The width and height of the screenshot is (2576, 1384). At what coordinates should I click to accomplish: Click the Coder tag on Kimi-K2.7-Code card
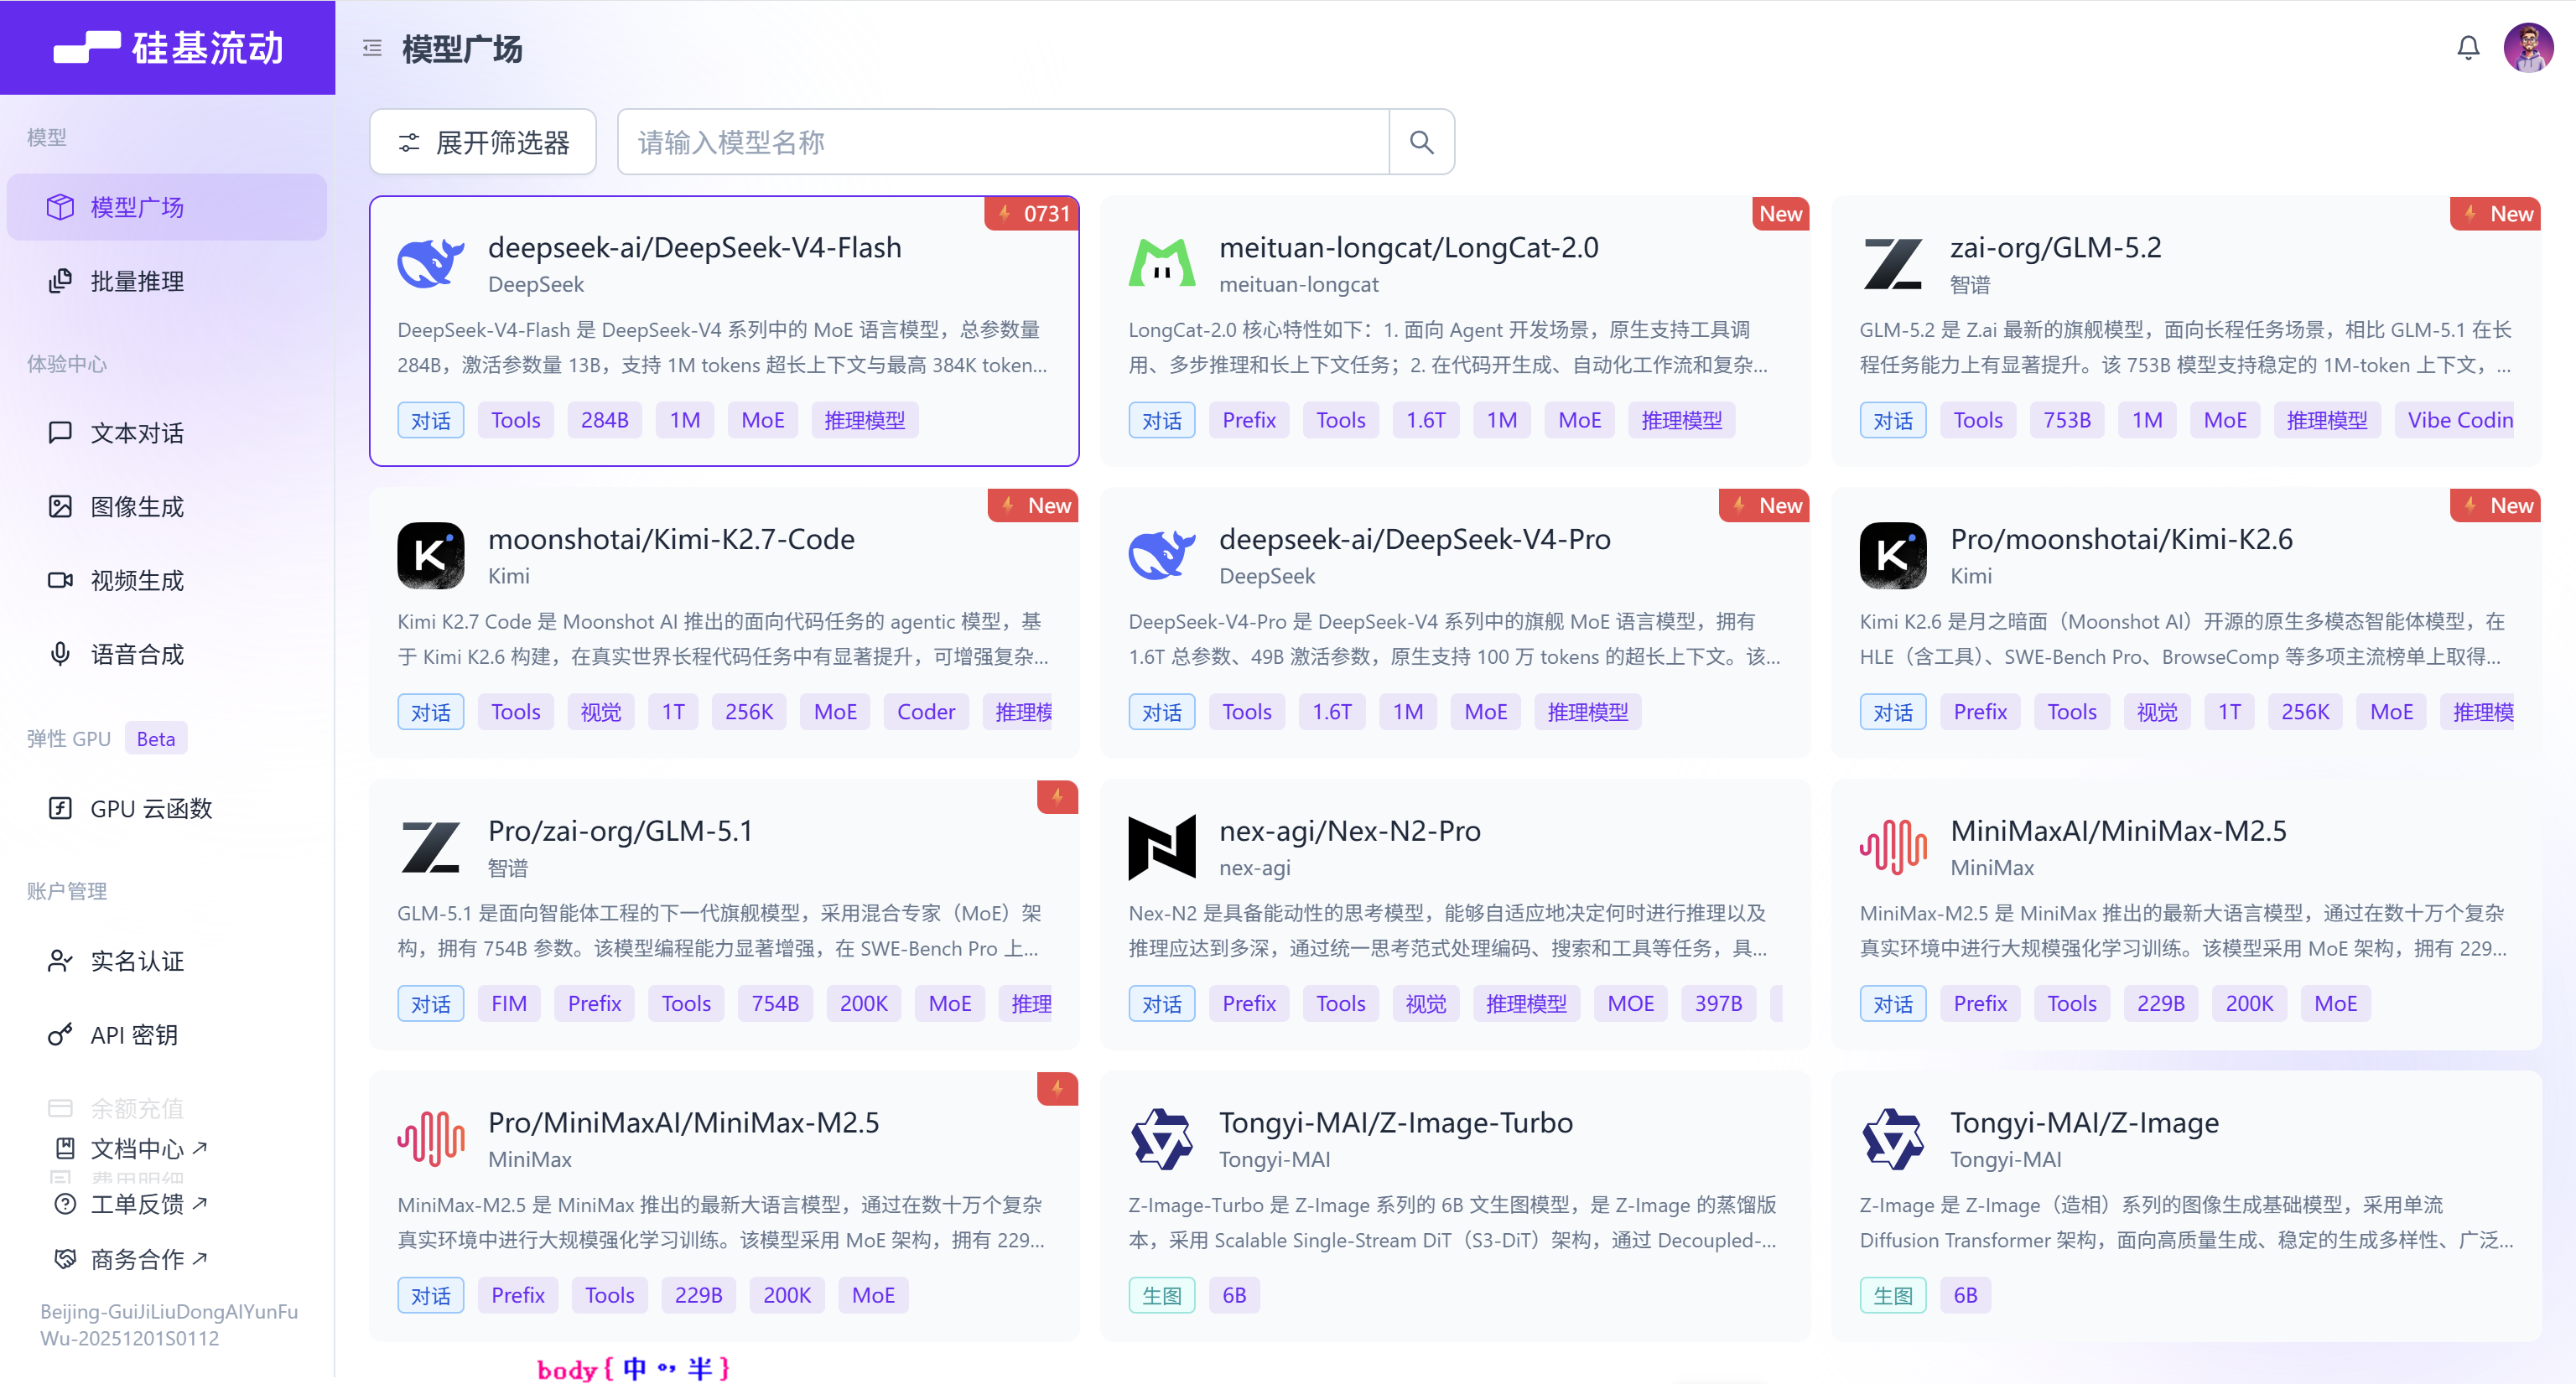click(x=926, y=712)
